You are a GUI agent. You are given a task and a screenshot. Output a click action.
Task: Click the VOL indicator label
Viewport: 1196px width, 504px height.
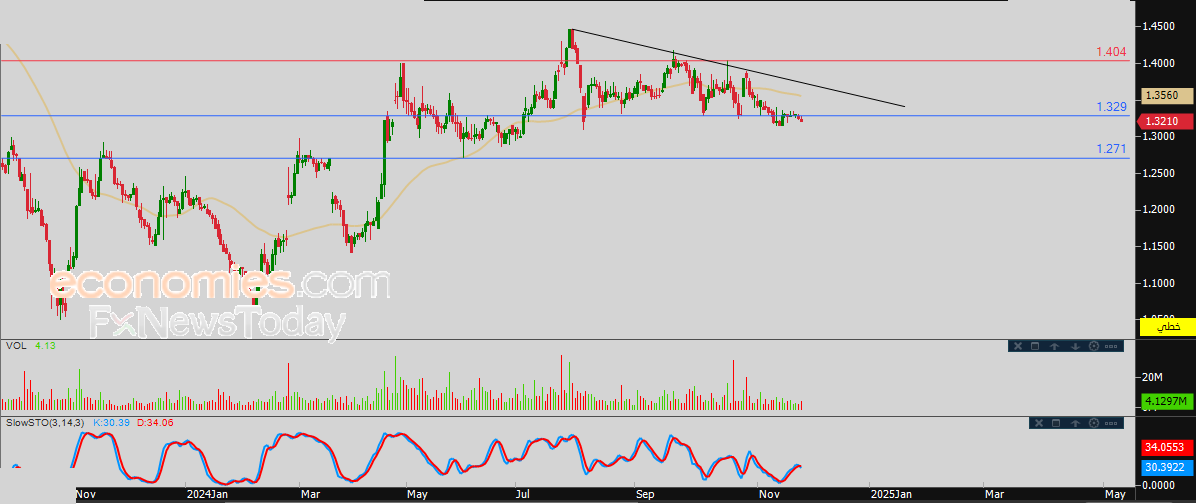point(15,346)
